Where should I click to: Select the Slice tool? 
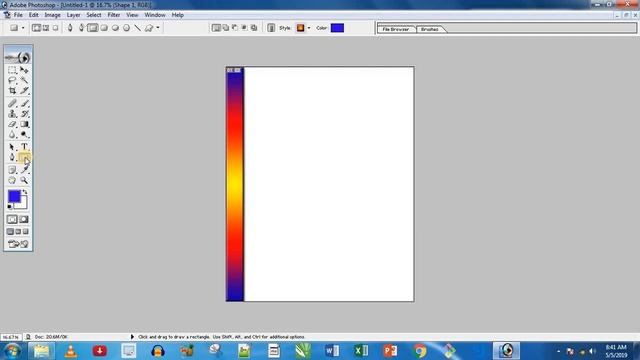[x=24, y=91]
